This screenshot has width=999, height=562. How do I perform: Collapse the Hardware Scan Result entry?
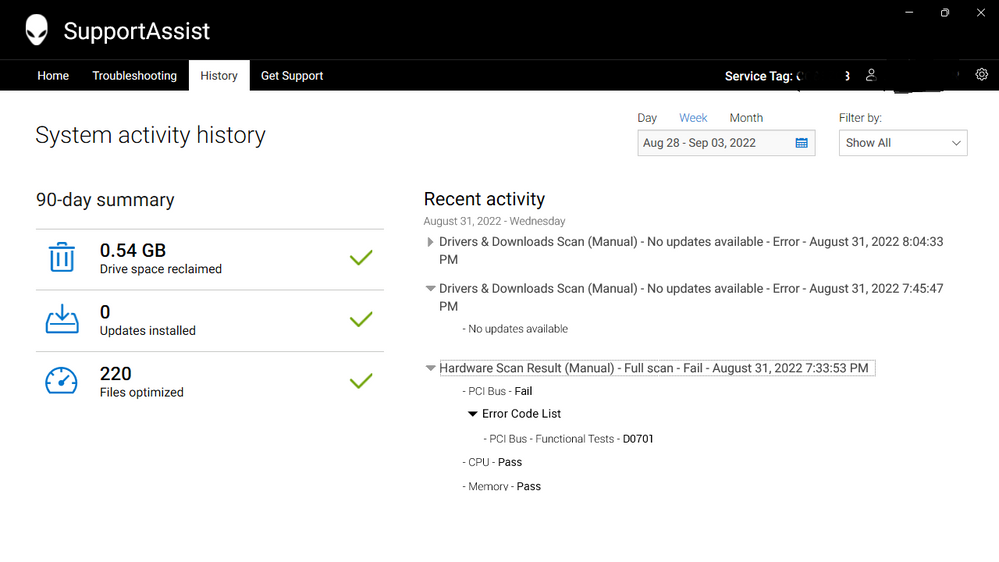430,368
